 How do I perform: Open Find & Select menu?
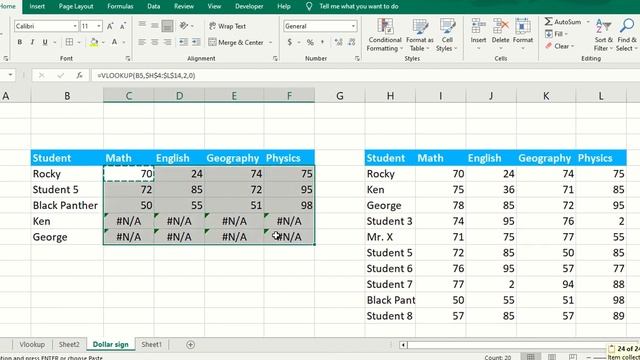[x=627, y=35]
